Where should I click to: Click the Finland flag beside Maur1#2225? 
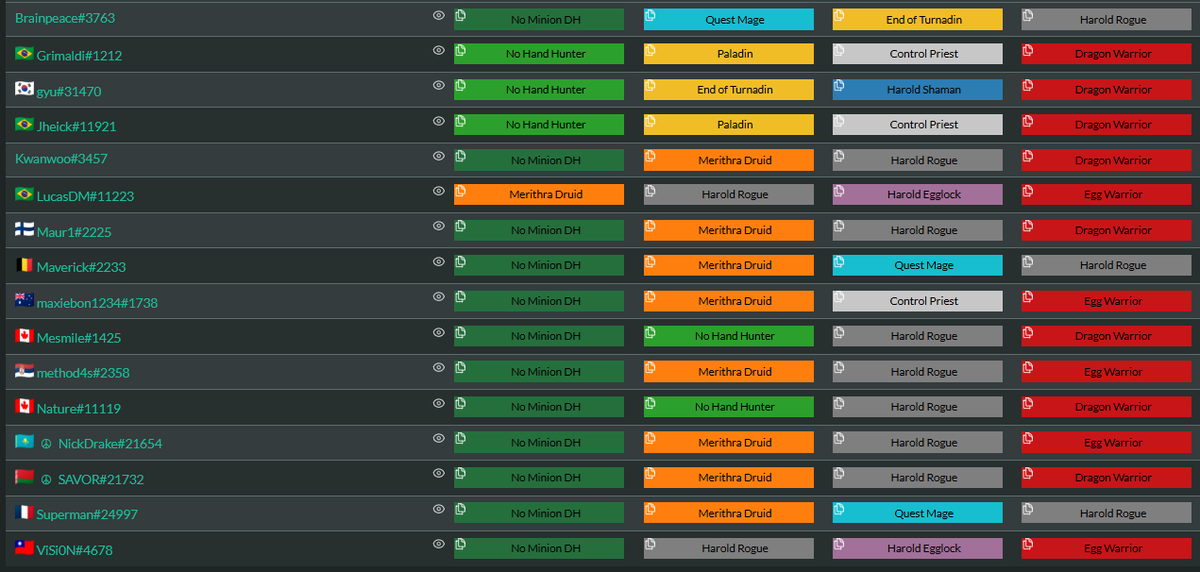coord(24,230)
